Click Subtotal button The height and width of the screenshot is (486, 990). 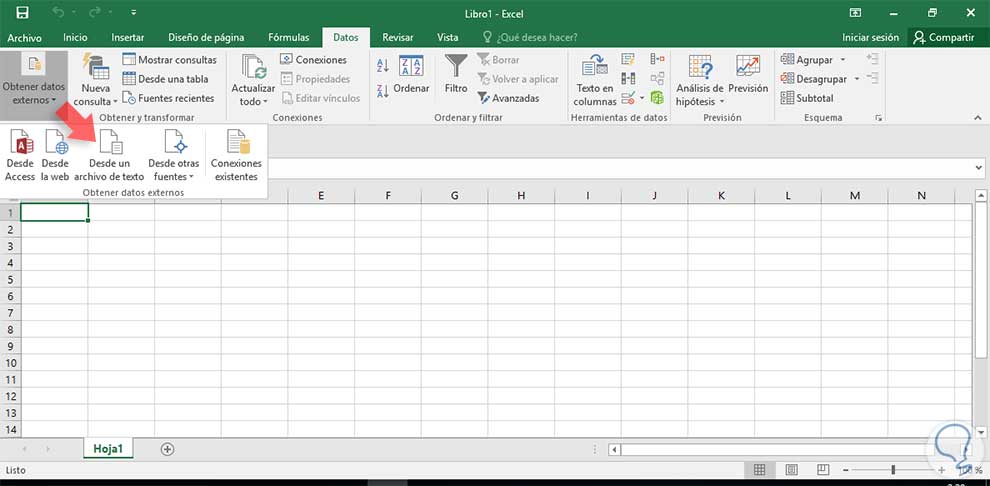coord(808,98)
